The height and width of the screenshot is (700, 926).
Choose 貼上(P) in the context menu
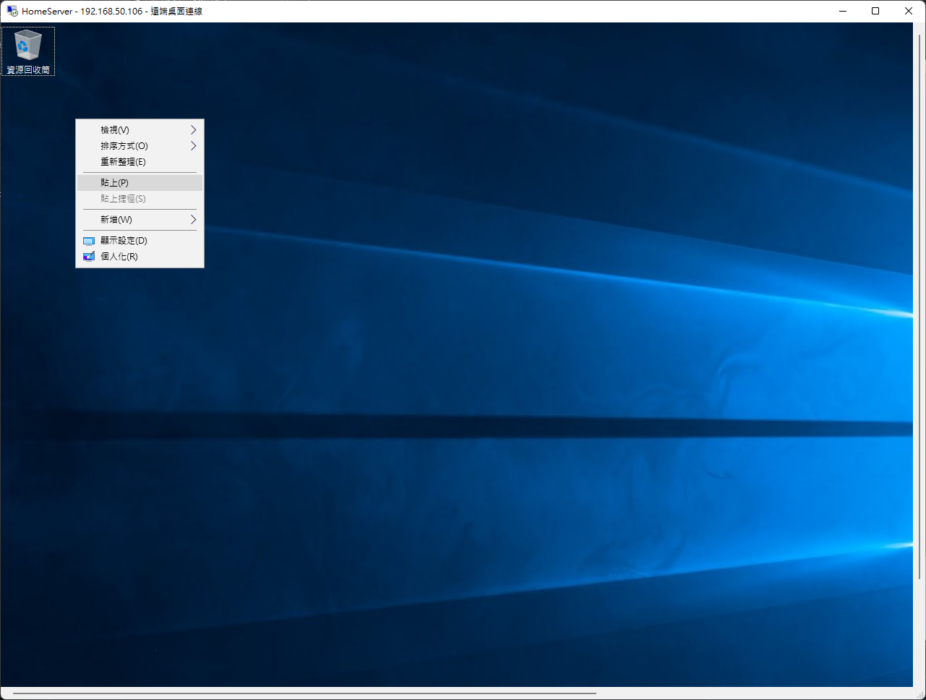click(x=140, y=183)
